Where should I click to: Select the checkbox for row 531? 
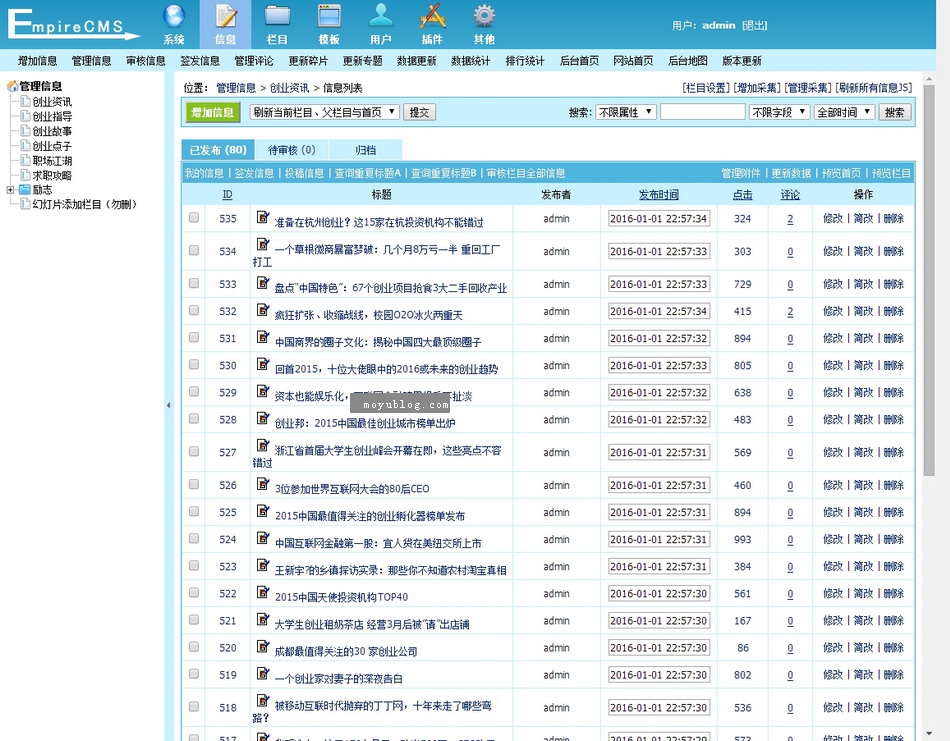pyautogui.click(x=194, y=337)
